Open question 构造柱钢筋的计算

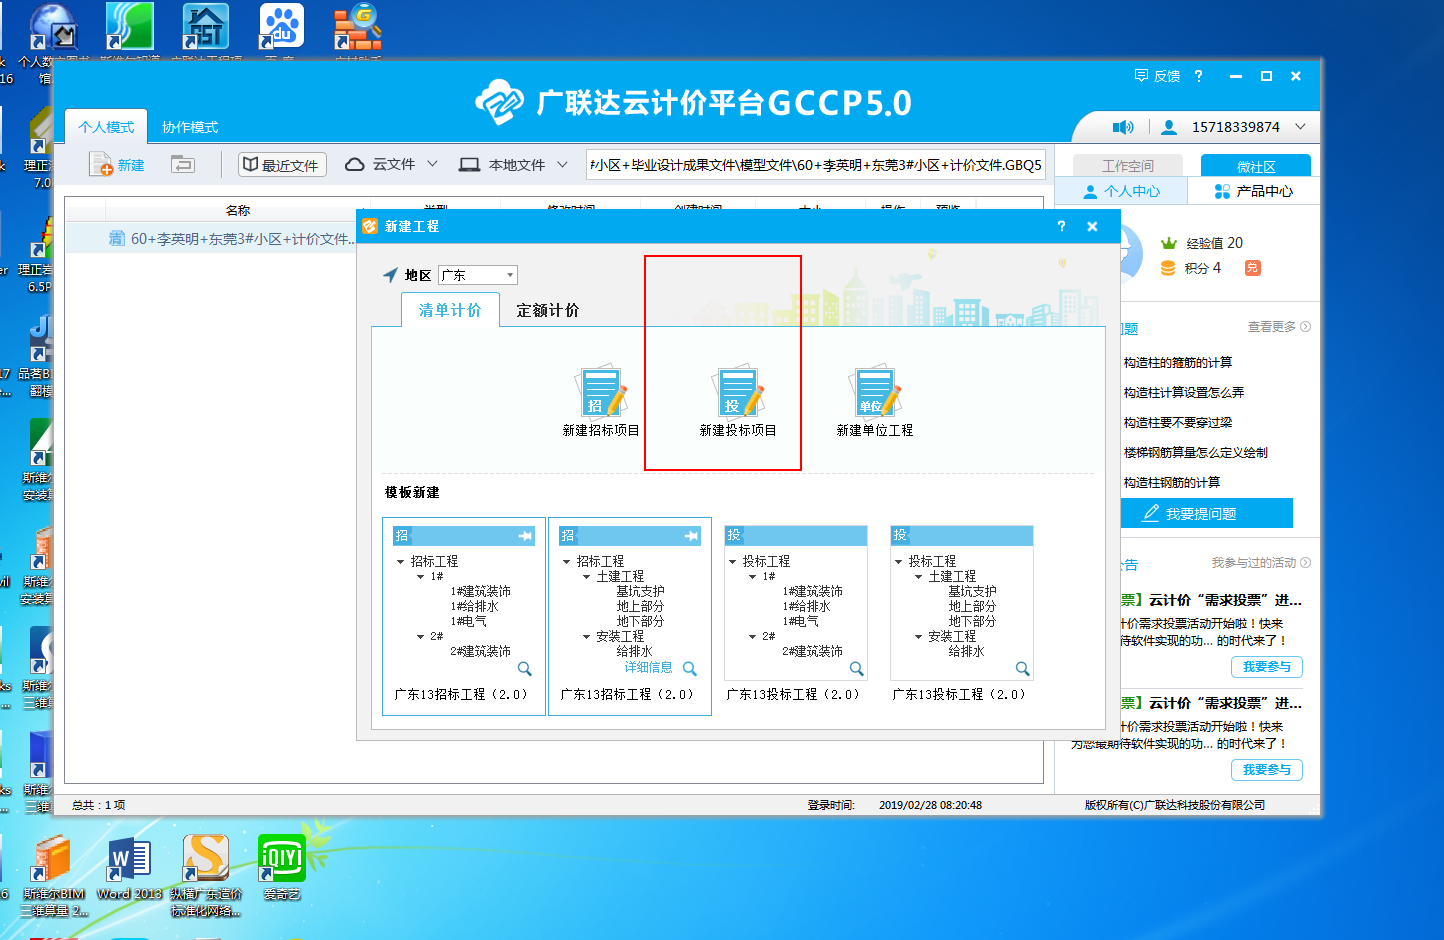(1172, 482)
